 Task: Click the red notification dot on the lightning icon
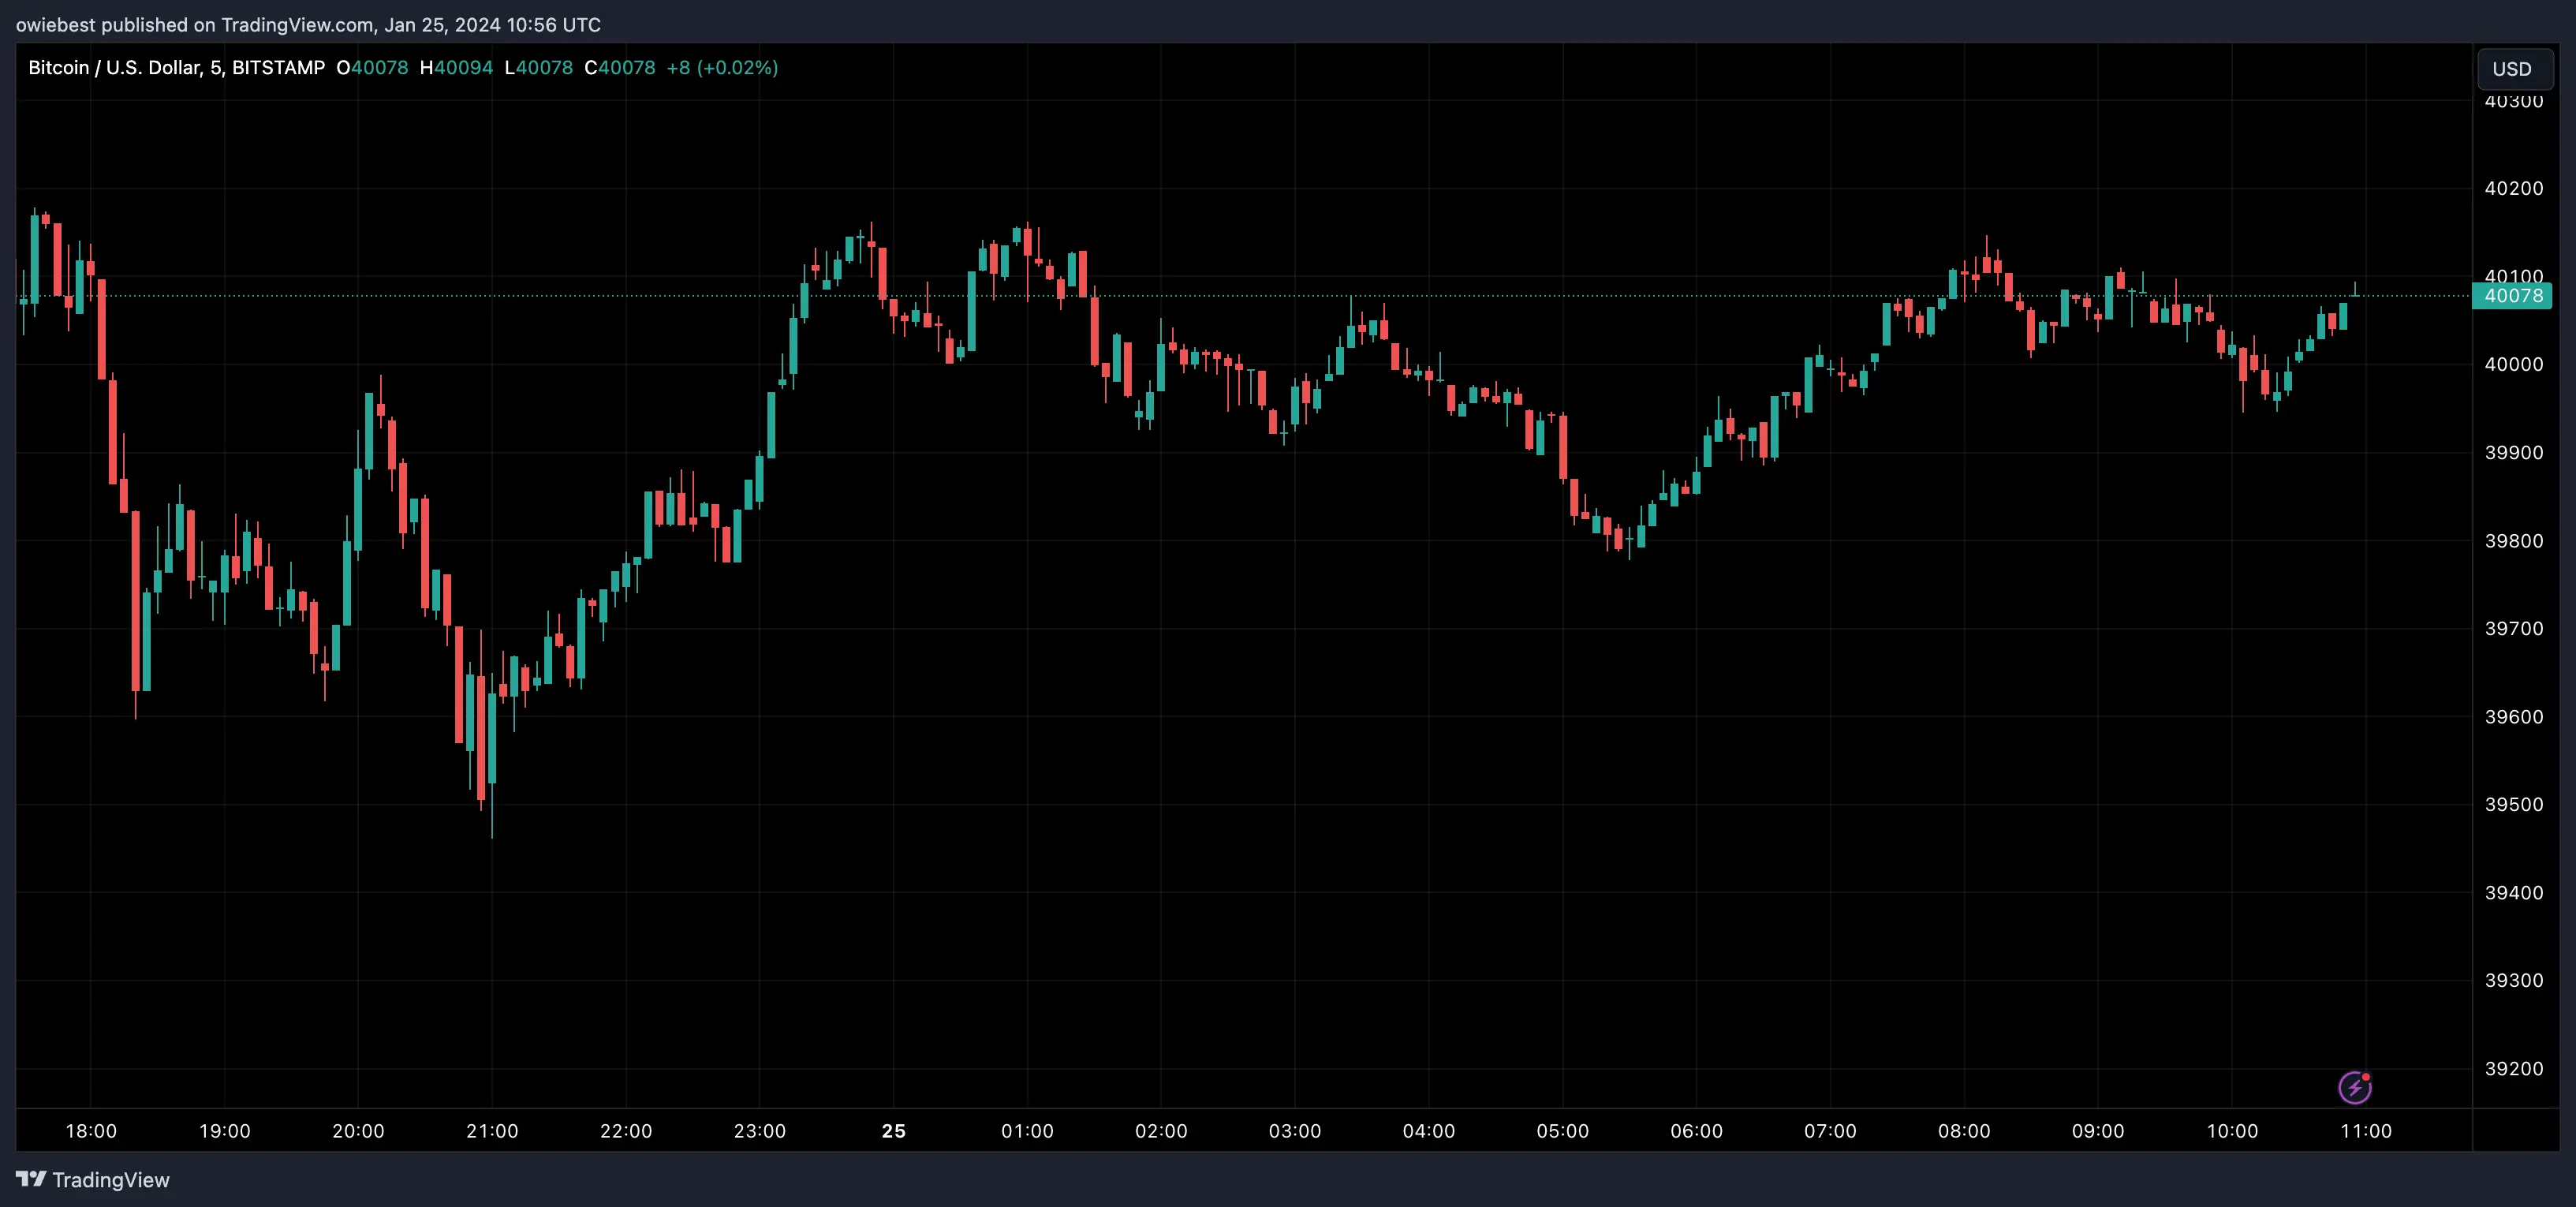coord(2367,1078)
